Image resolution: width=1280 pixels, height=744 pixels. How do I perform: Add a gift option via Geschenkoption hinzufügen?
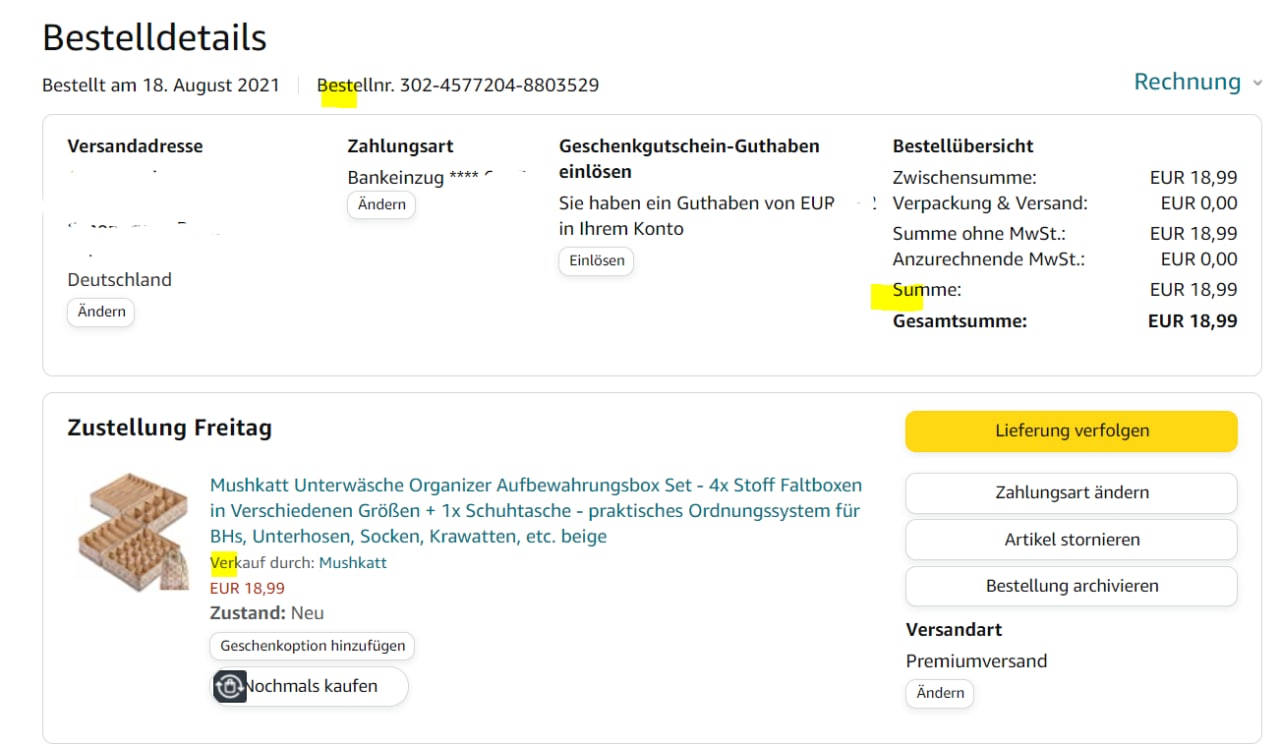312,646
